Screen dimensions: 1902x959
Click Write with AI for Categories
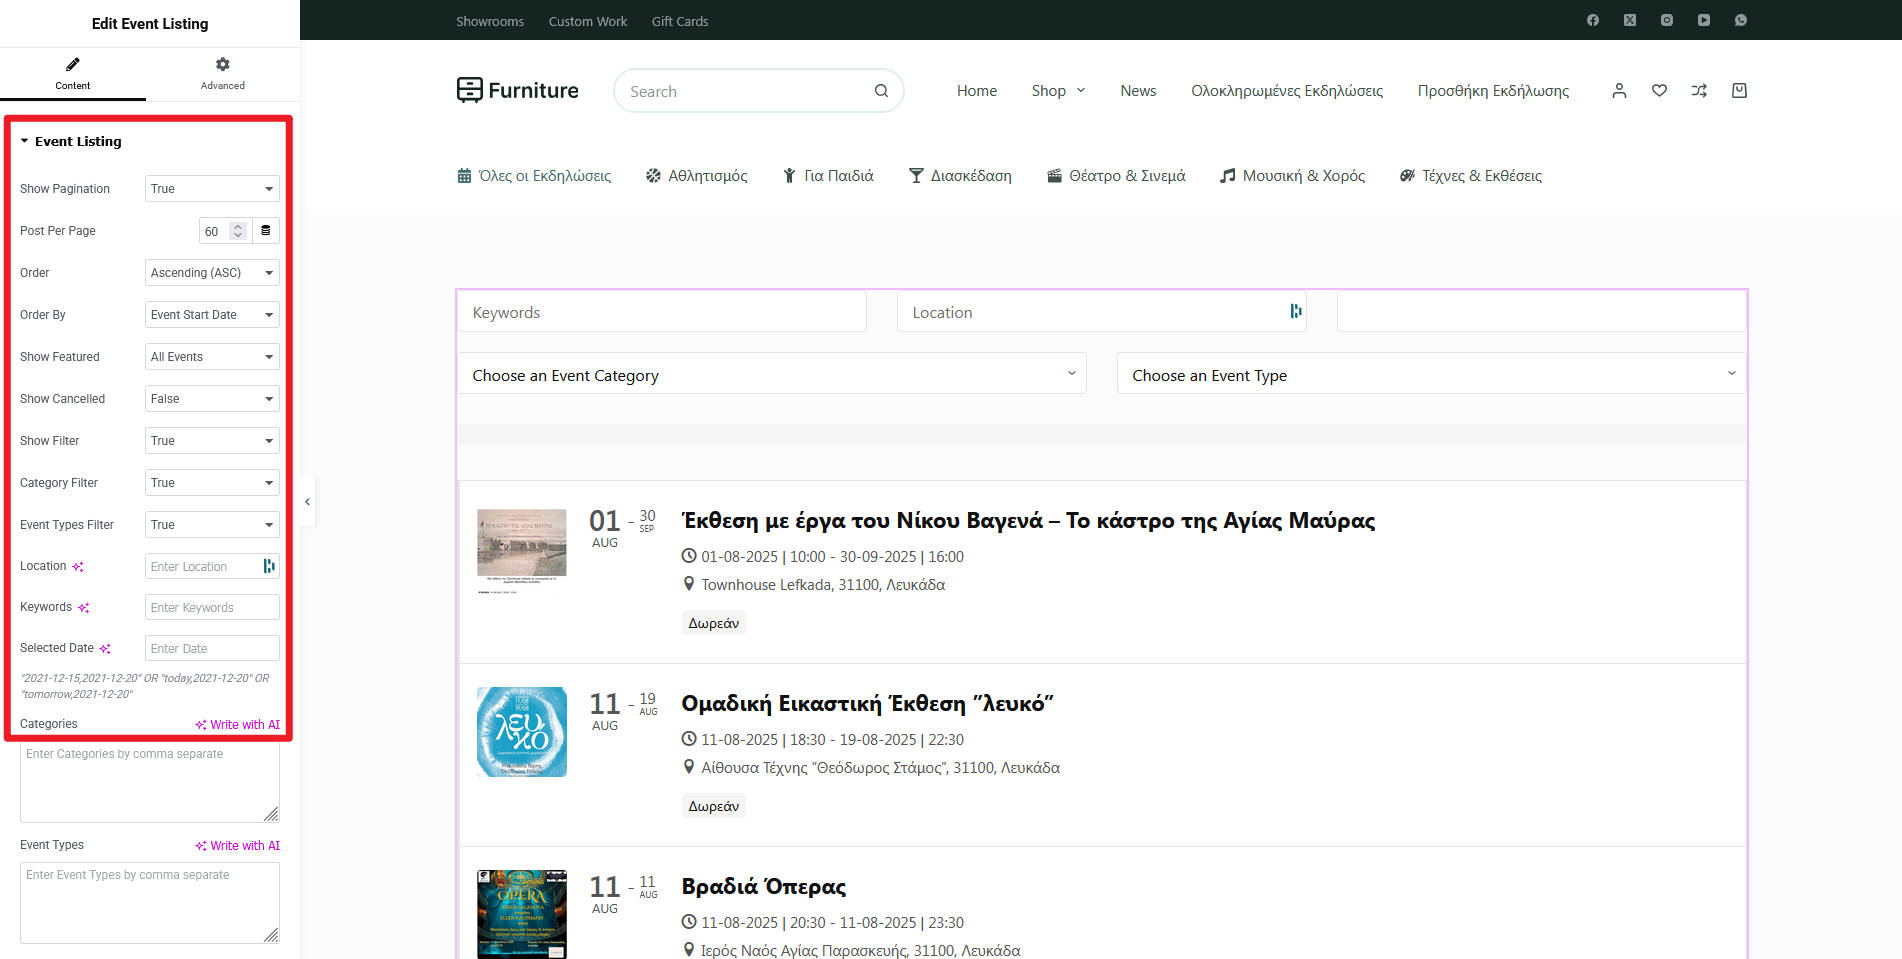tap(238, 725)
